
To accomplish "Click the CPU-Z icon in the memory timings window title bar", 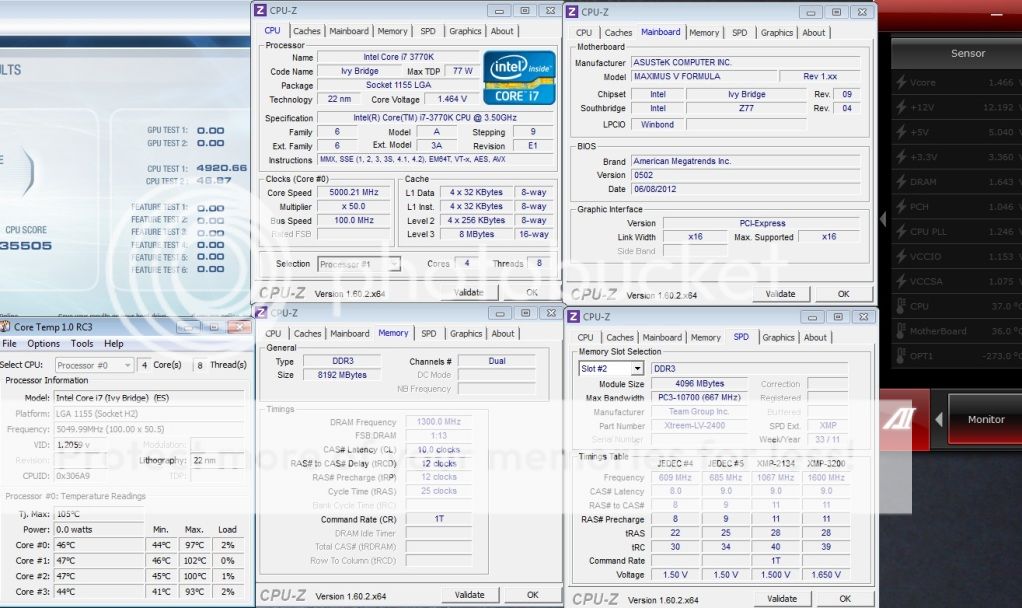I will (261, 313).
